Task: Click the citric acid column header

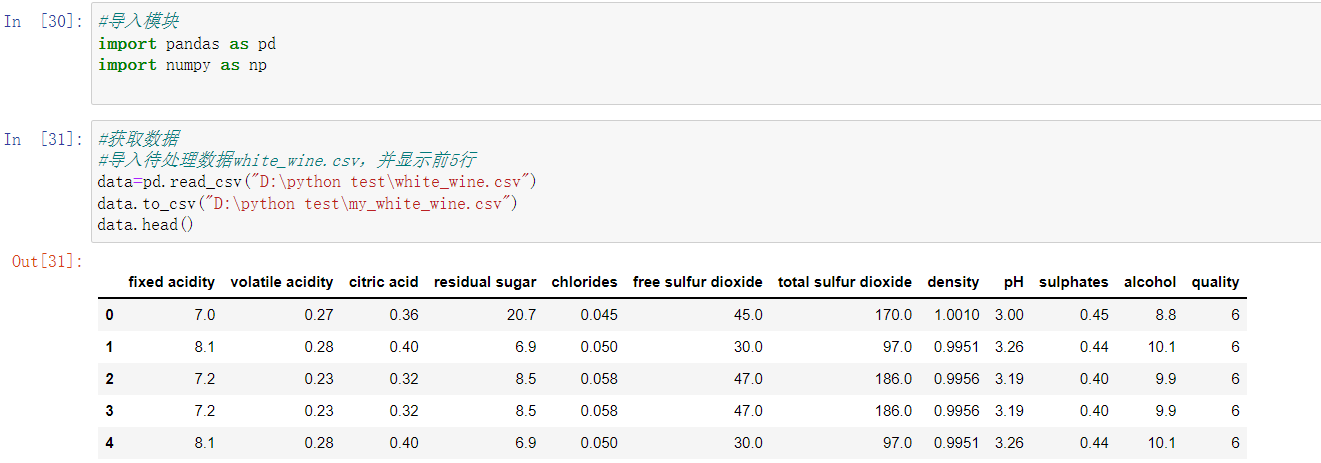Action: [x=384, y=282]
